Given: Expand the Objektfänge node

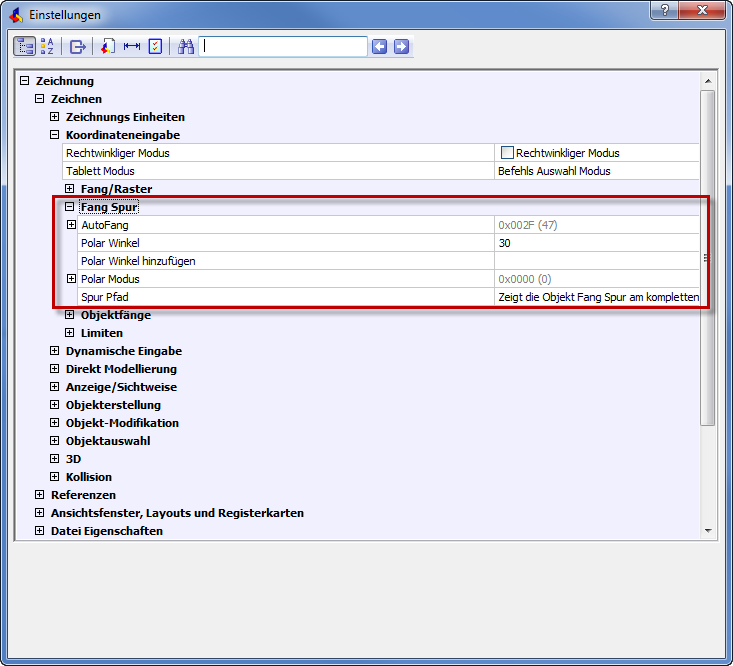Looking at the screenshot, I should tap(70, 315).
